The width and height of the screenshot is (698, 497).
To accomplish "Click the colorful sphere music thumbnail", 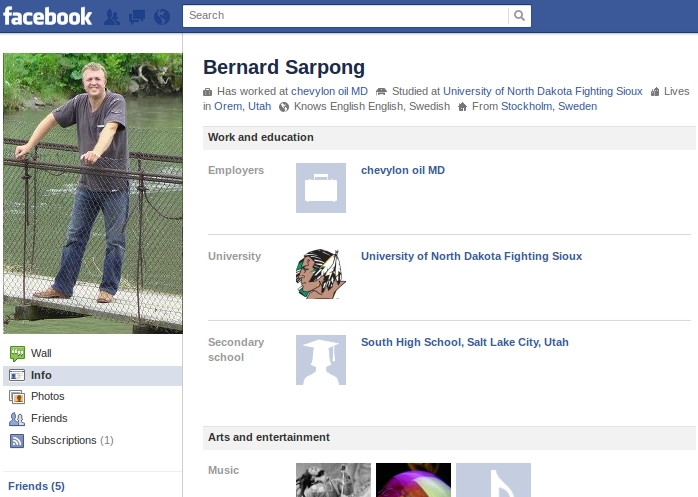I will pos(414,480).
